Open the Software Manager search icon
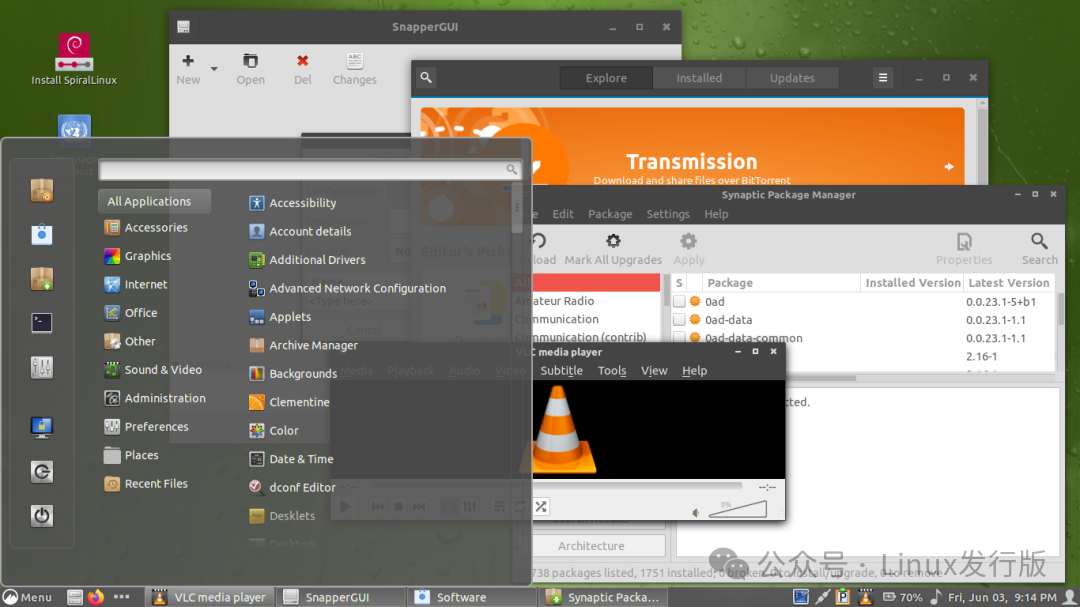The width and height of the screenshot is (1080, 607). (x=426, y=78)
